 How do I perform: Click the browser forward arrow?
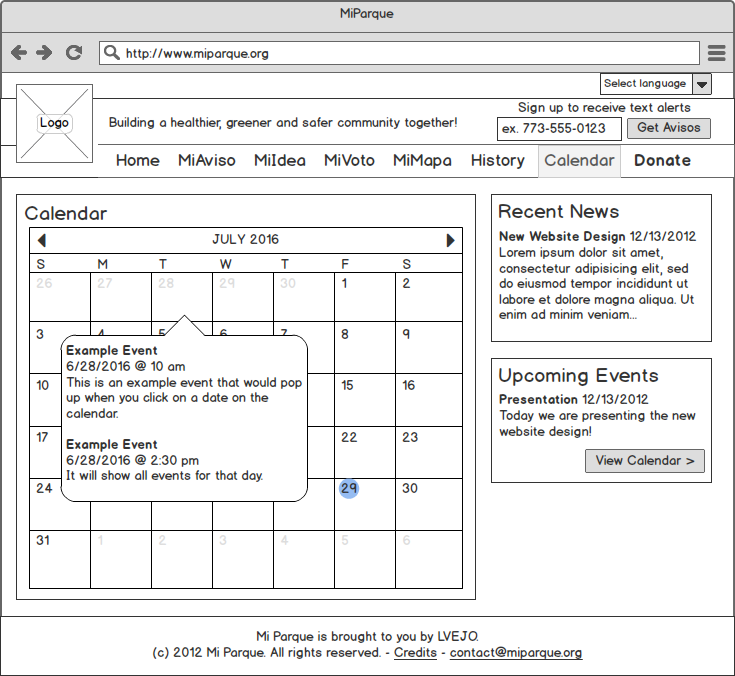pyautogui.click(x=44, y=53)
